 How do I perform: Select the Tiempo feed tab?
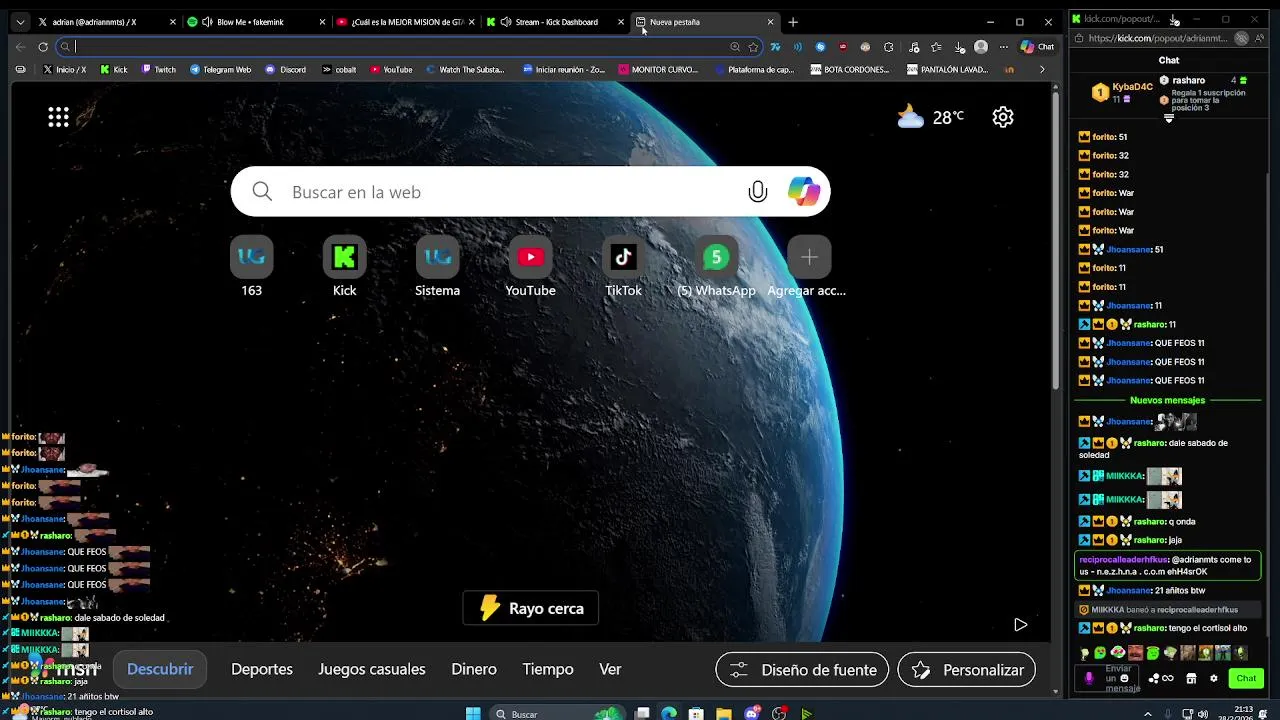[x=548, y=669]
